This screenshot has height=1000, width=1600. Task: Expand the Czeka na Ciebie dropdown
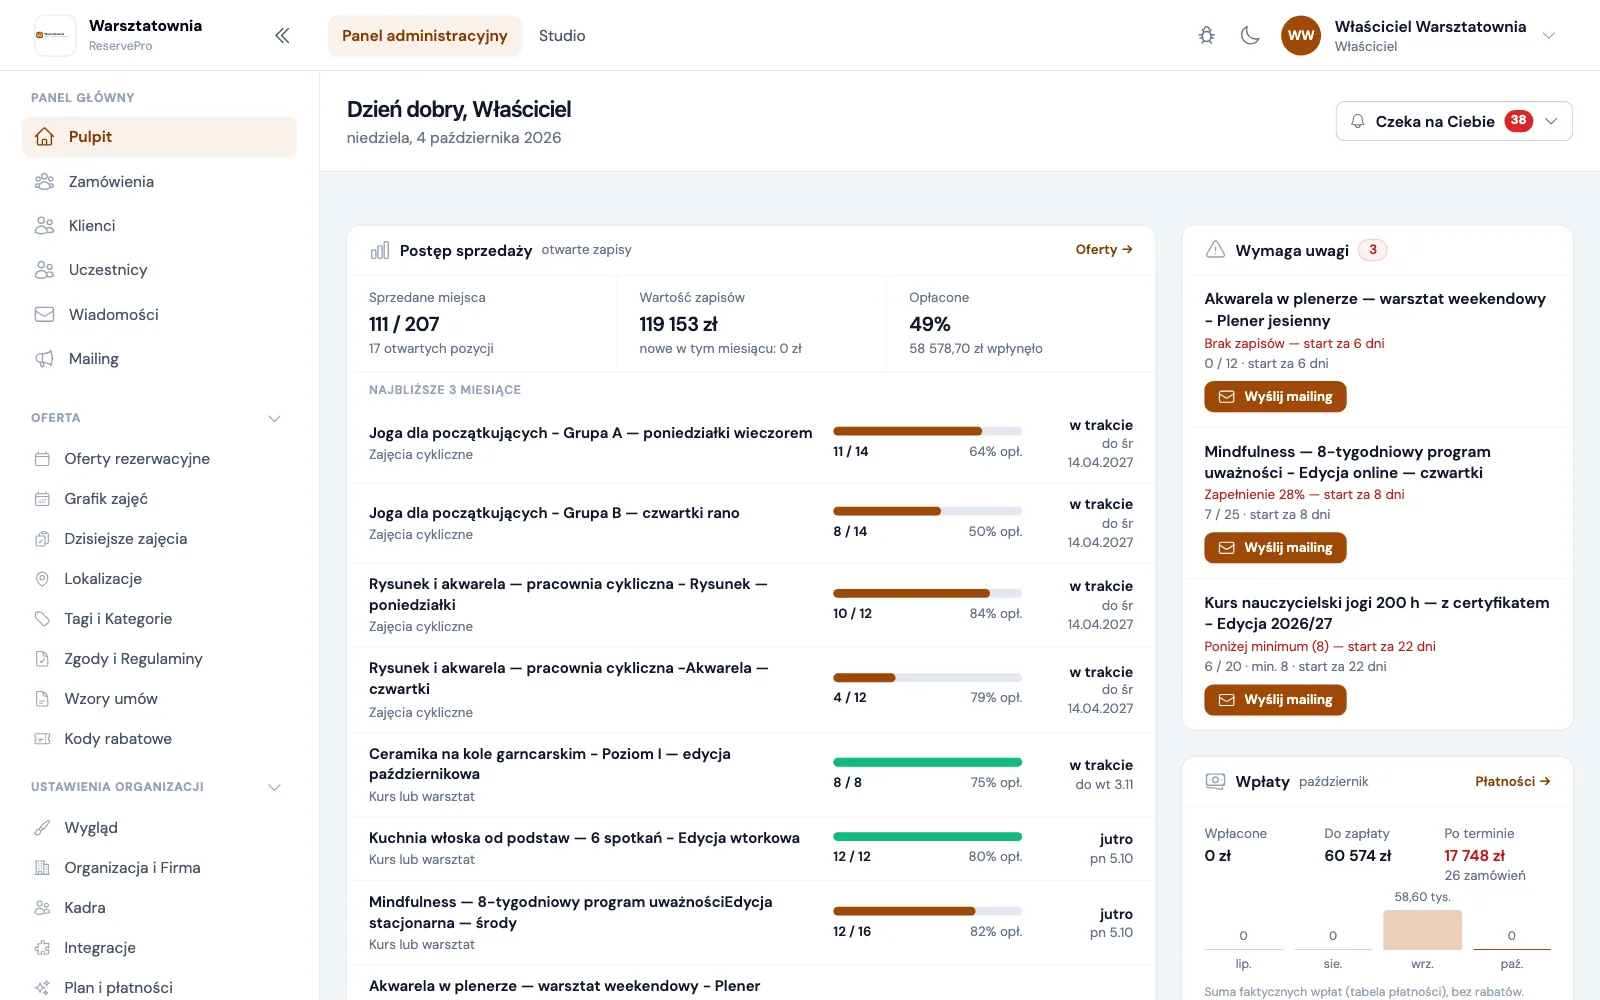point(1454,121)
